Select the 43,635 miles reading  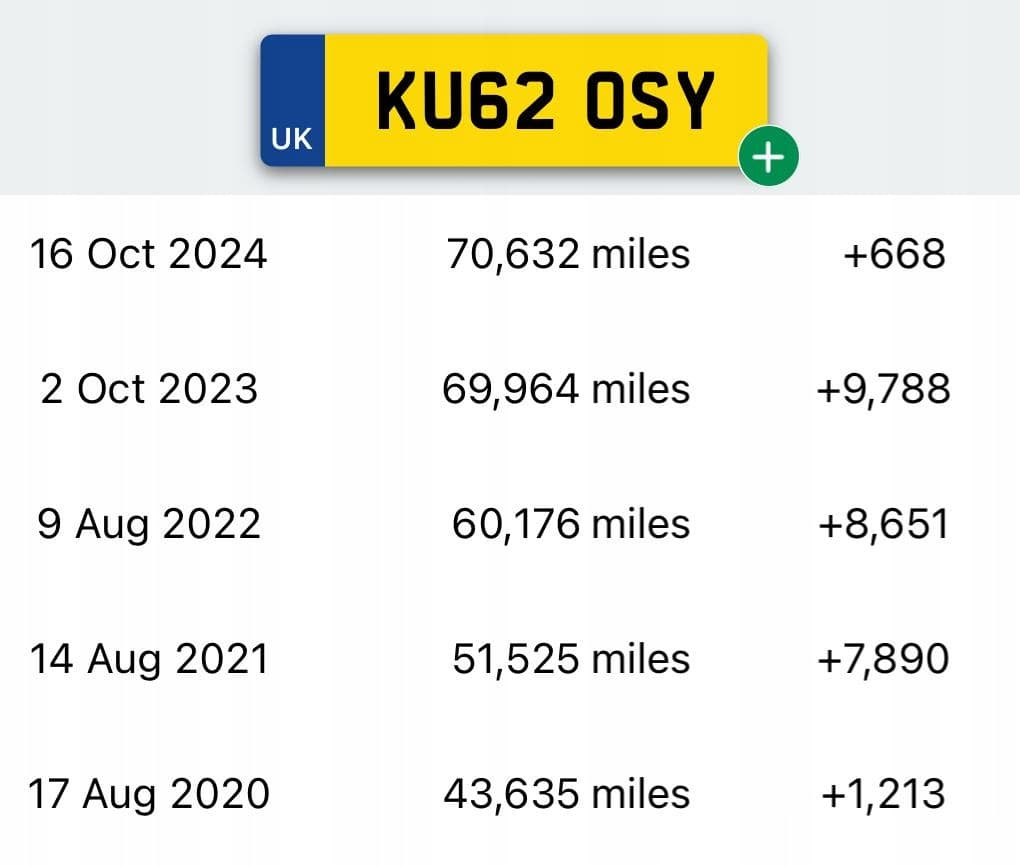coord(567,794)
